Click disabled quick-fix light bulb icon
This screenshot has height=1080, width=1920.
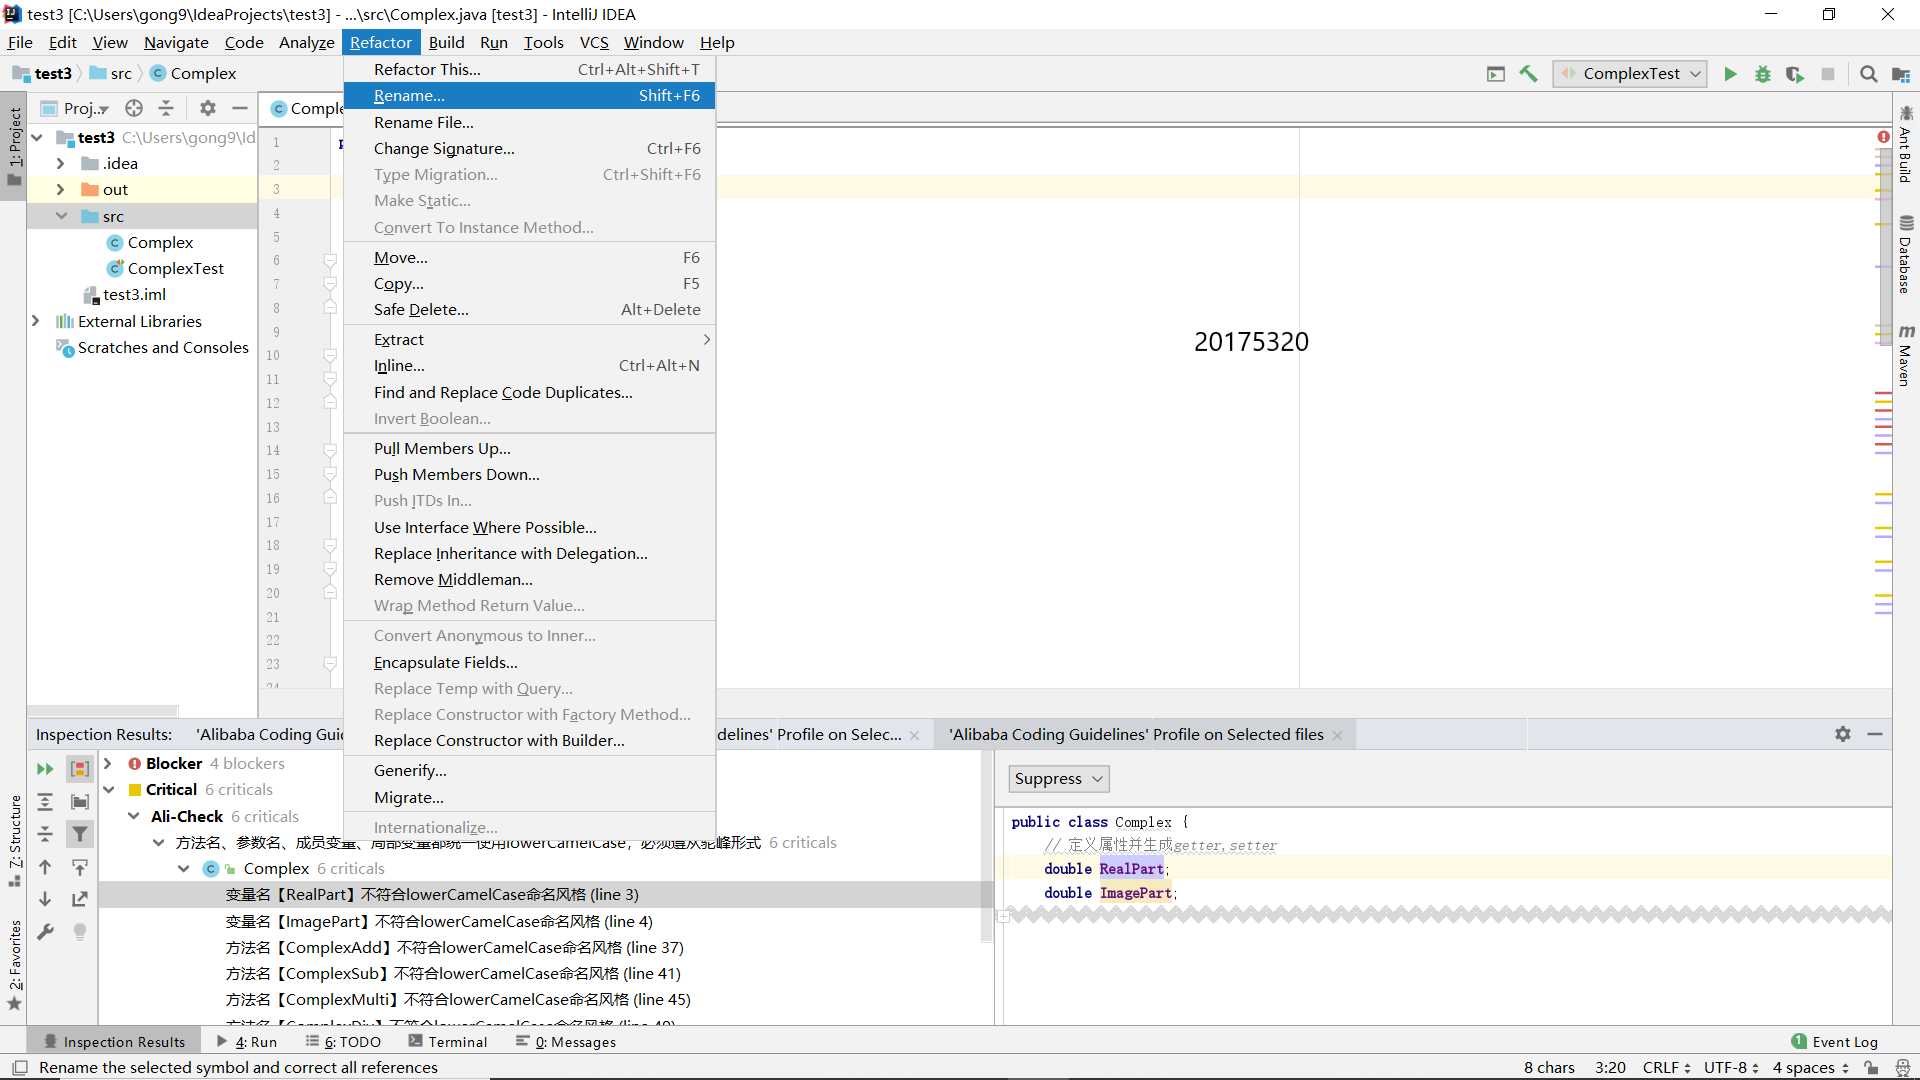pos(80,932)
